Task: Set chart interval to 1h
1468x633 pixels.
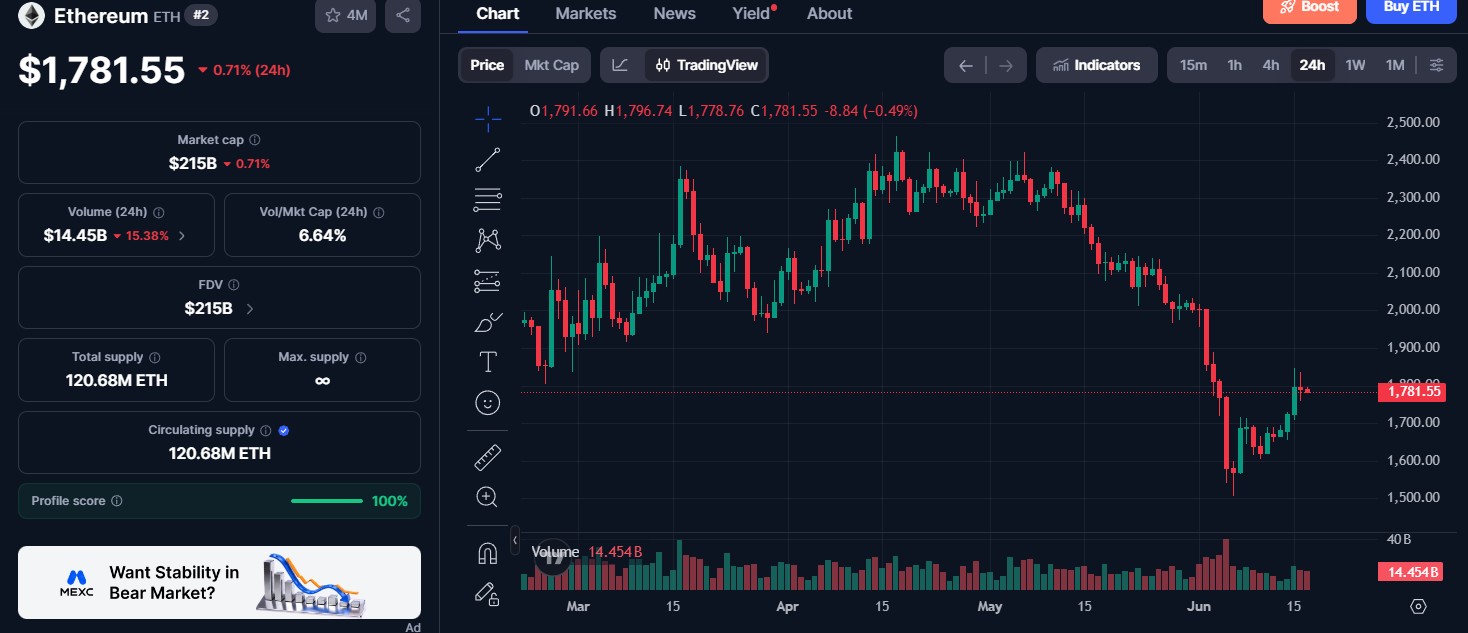Action: (1235, 65)
